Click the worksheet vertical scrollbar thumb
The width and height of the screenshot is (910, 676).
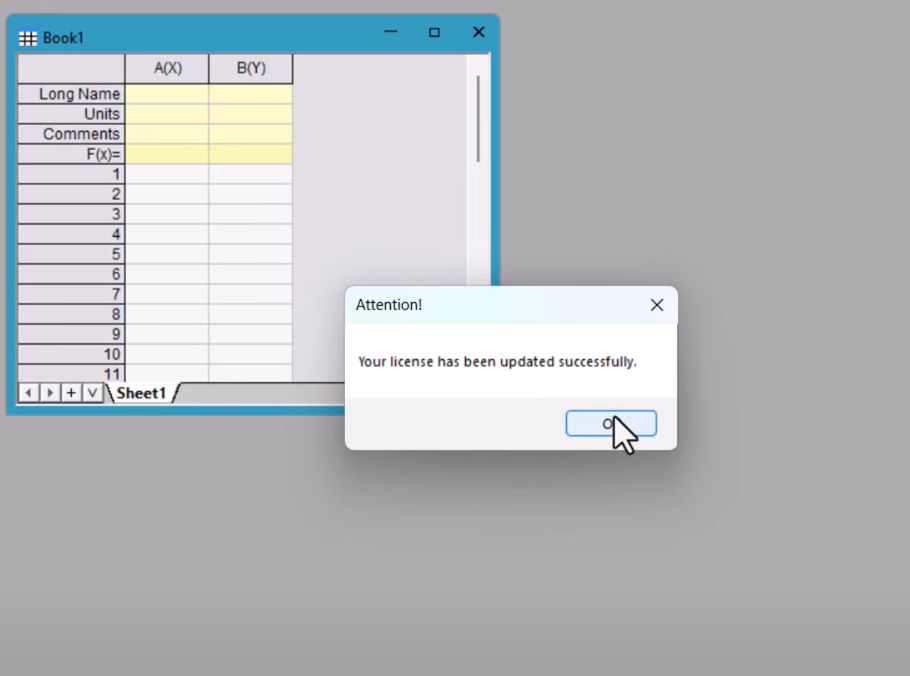(x=478, y=118)
